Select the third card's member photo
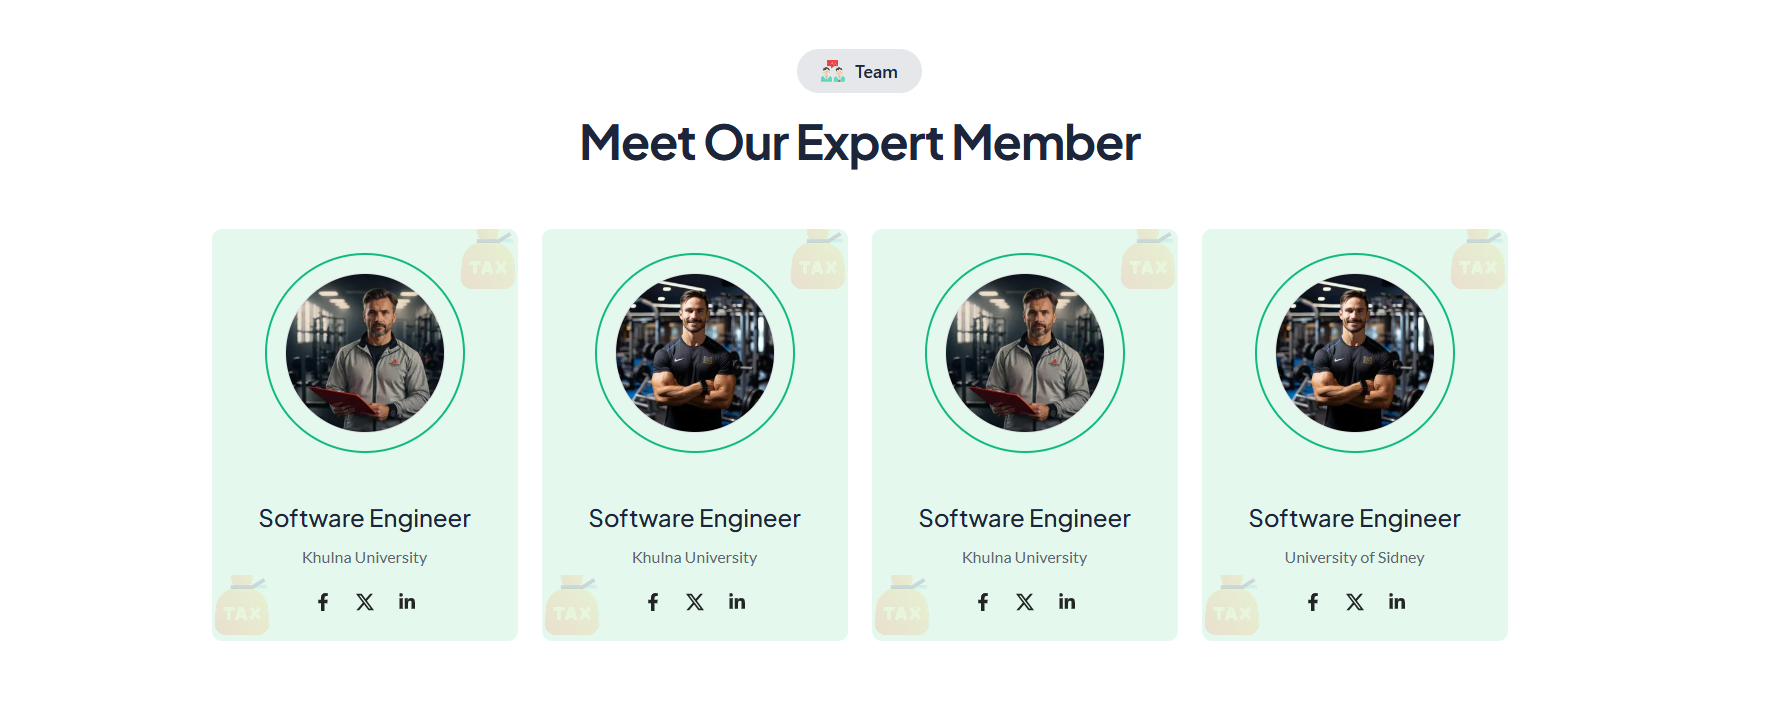This screenshot has height=723, width=1767. [1025, 353]
